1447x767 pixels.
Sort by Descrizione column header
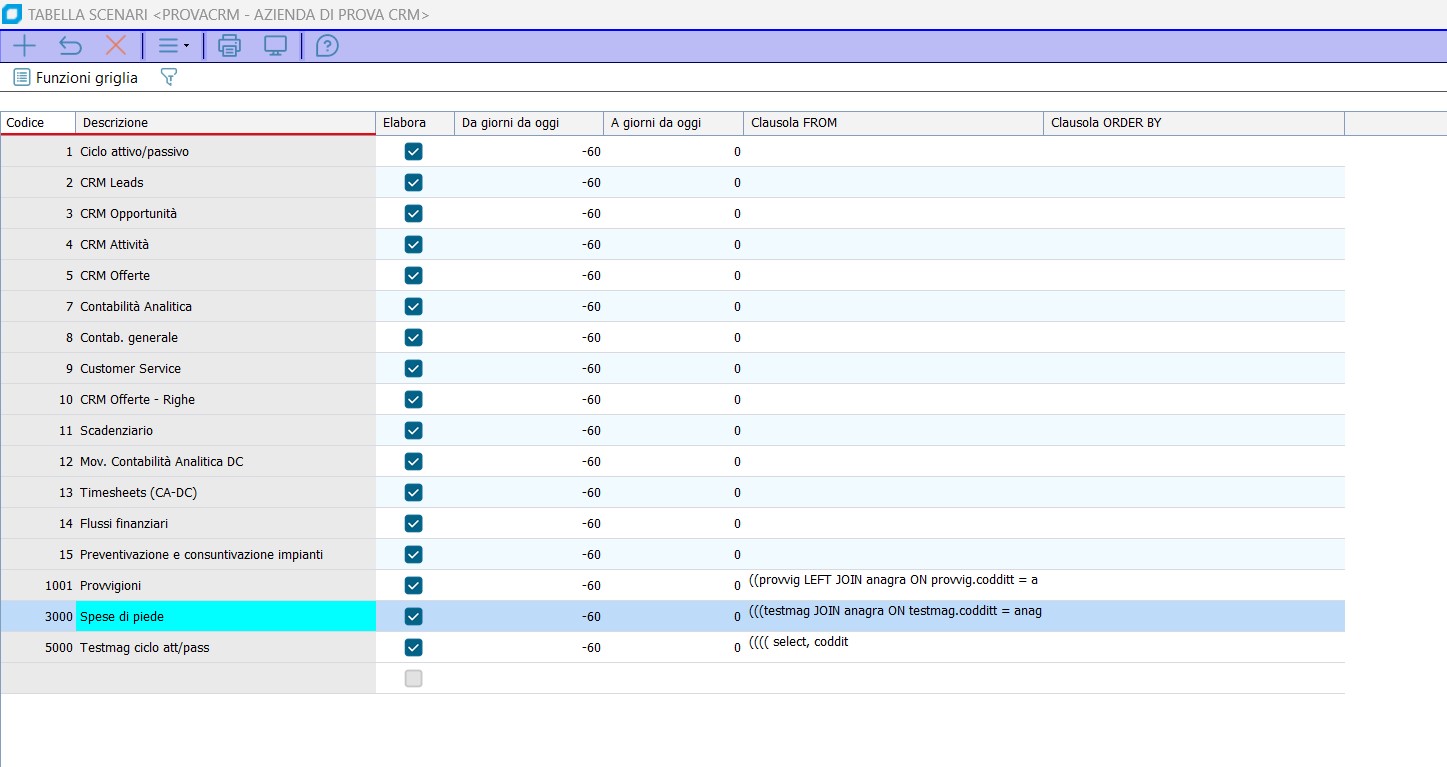click(225, 123)
